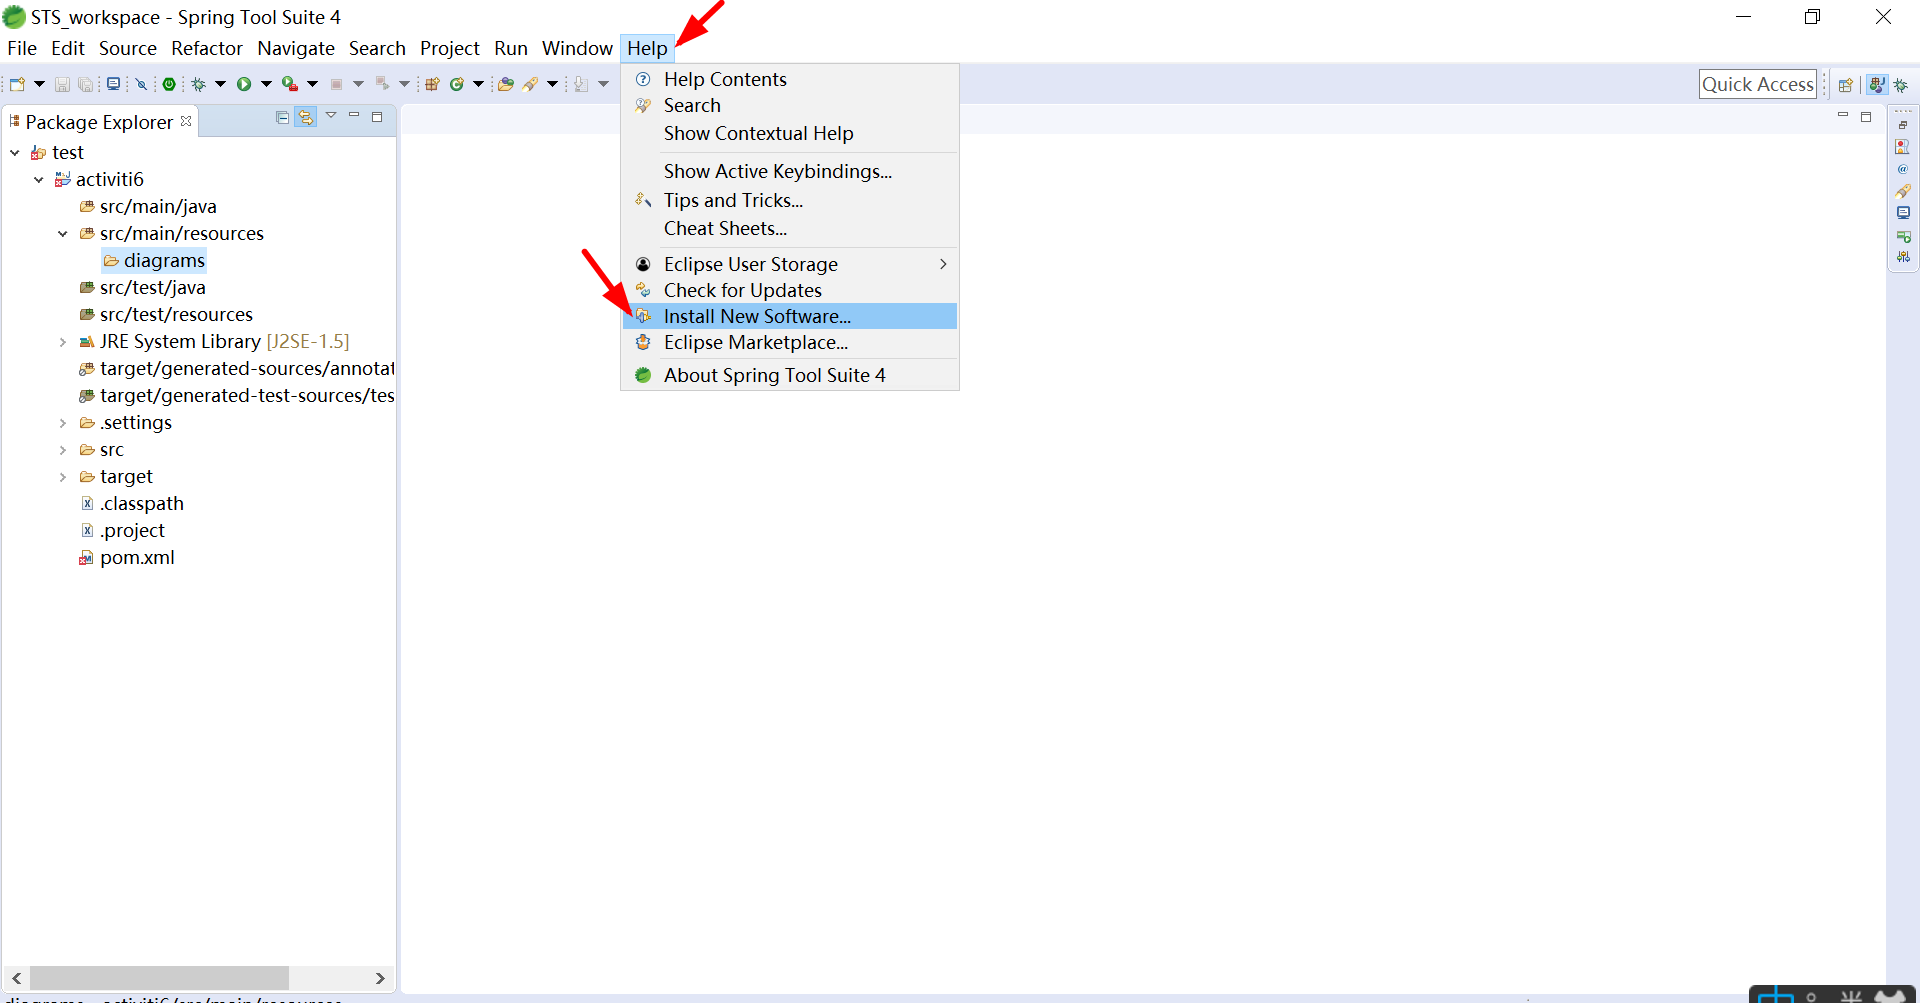Image resolution: width=1920 pixels, height=1003 pixels.
Task: Click the Save icon in the toolbar
Action: (62, 84)
